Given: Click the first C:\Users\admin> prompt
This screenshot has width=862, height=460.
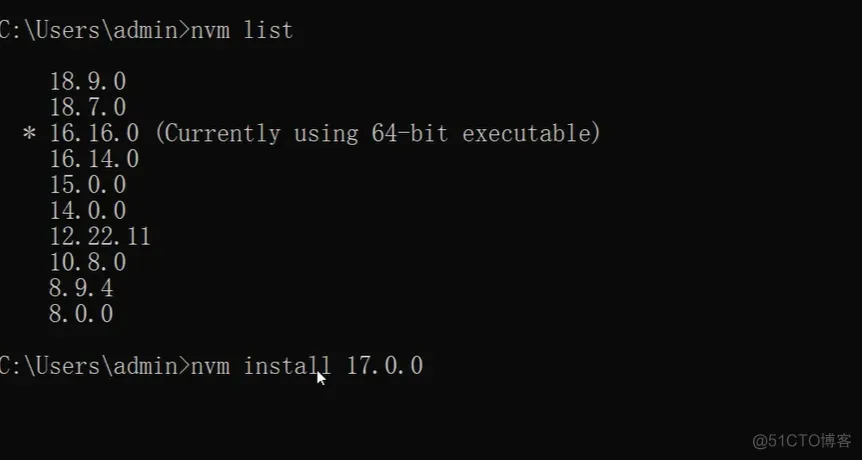Looking at the screenshot, I should [94, 30].
